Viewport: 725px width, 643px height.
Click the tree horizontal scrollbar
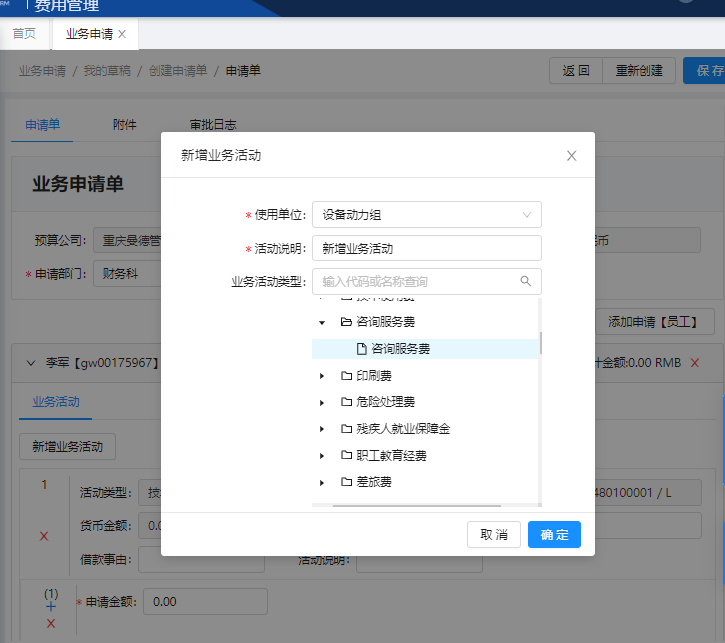[417, 505]
